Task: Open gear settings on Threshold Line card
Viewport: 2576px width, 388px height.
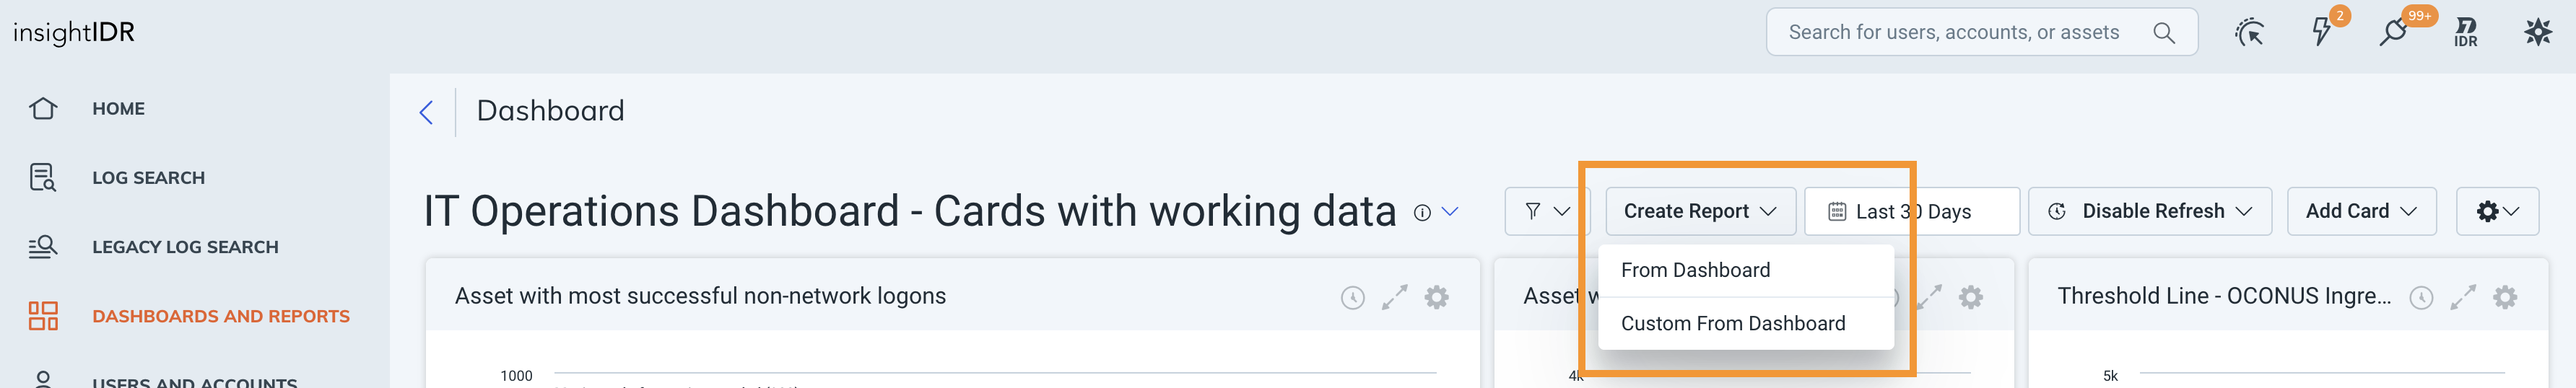Action: click(2504, 297)
